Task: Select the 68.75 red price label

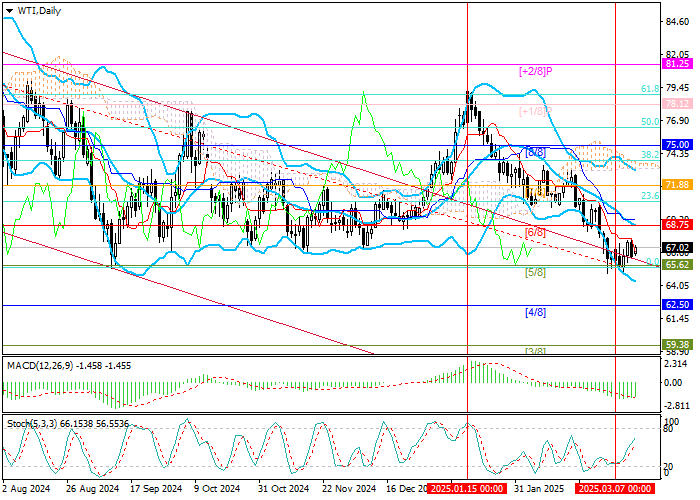Action: point(679,226)
